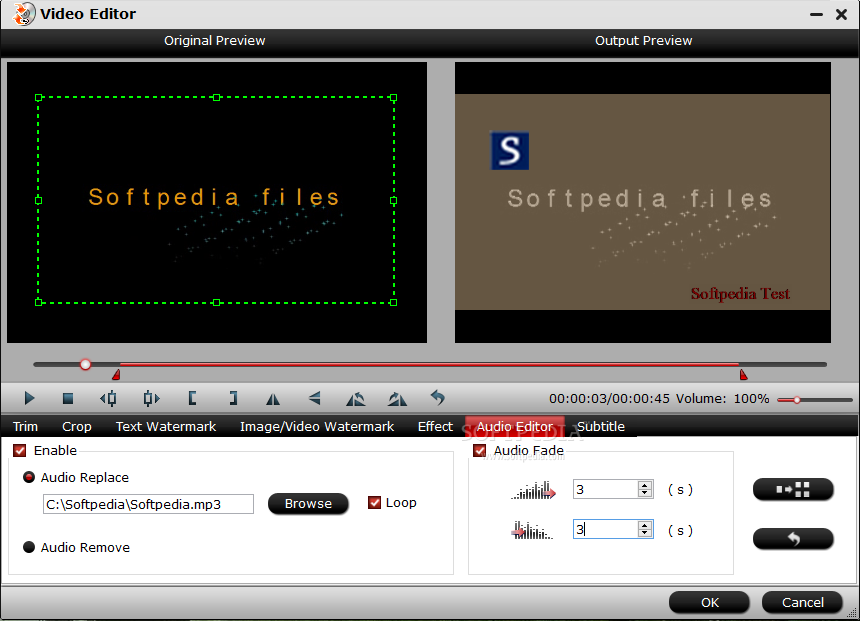Screen dimensions: 860x621
Task: Increase fade-in seconds with up arrow
Action: coord(645,485)
